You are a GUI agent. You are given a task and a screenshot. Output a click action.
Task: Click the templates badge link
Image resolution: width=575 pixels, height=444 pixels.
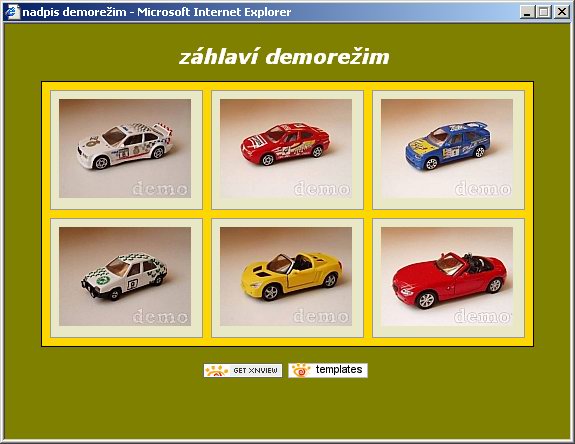pos(328,370)
